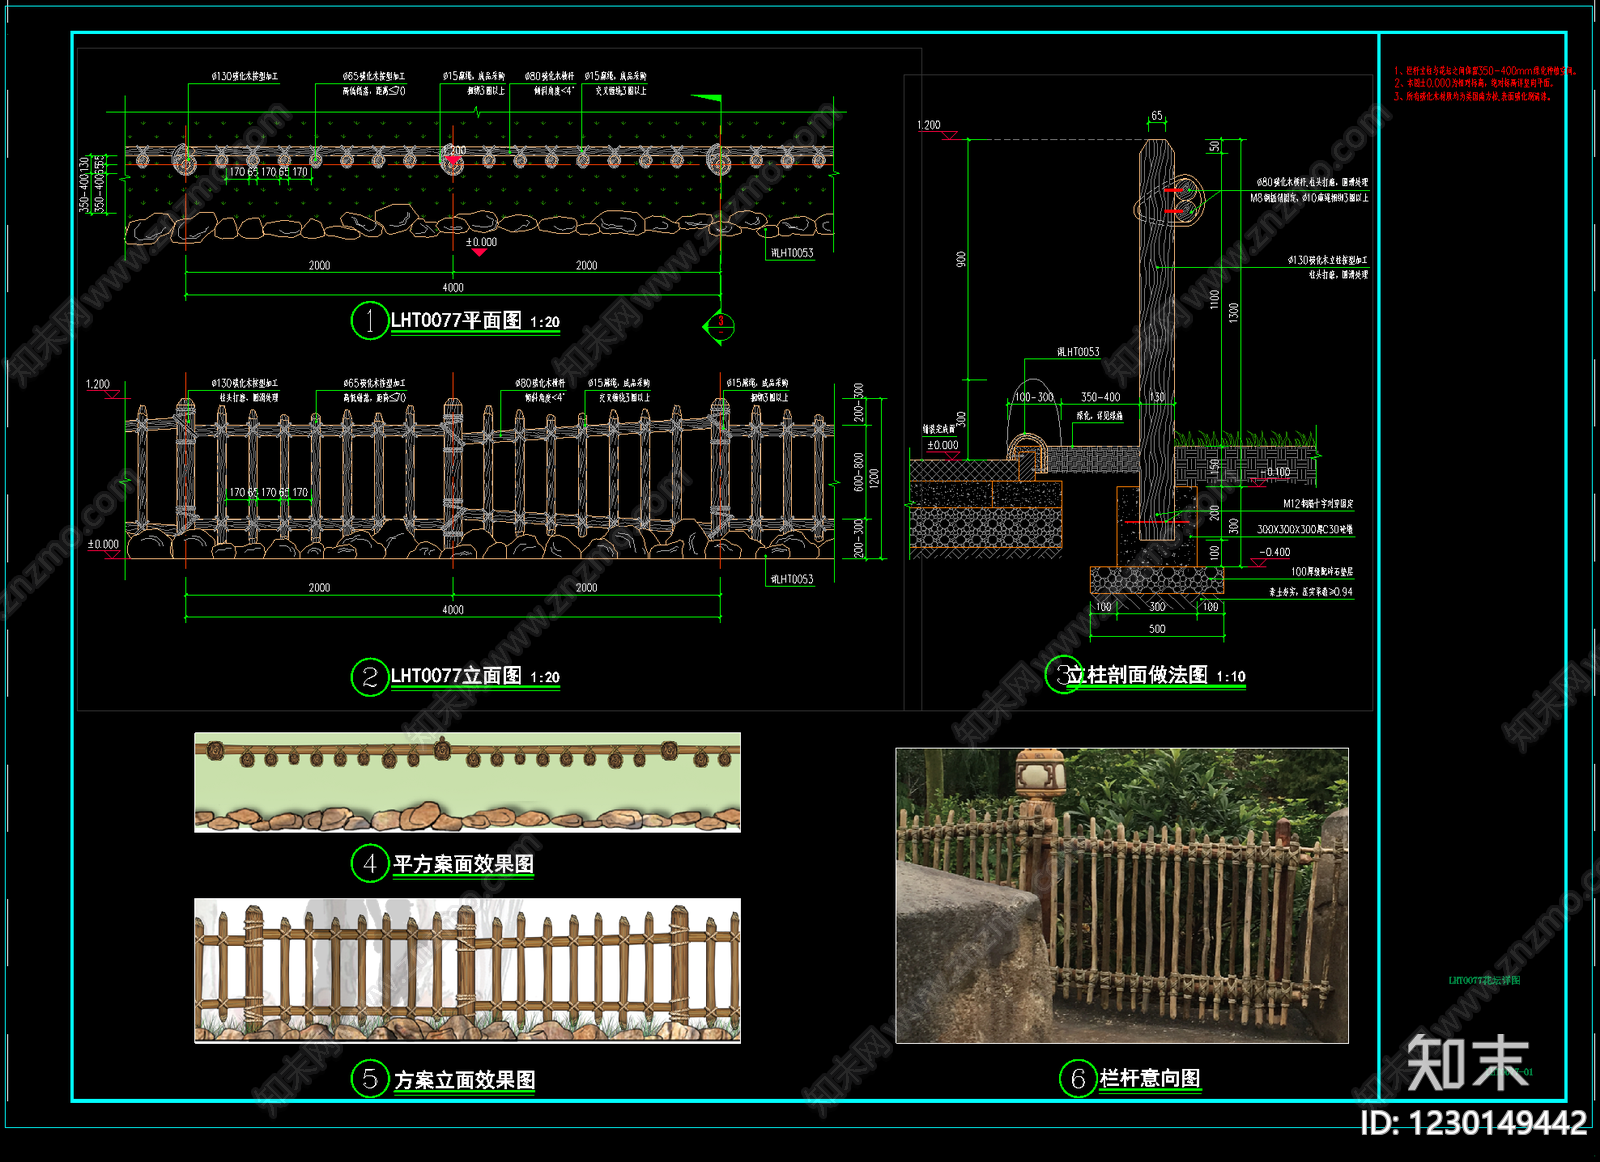Click the 4000 overall dimension in the elevation view
Image resolution: width=1600 pixels, height=1162 pixels.
[453, 610]
